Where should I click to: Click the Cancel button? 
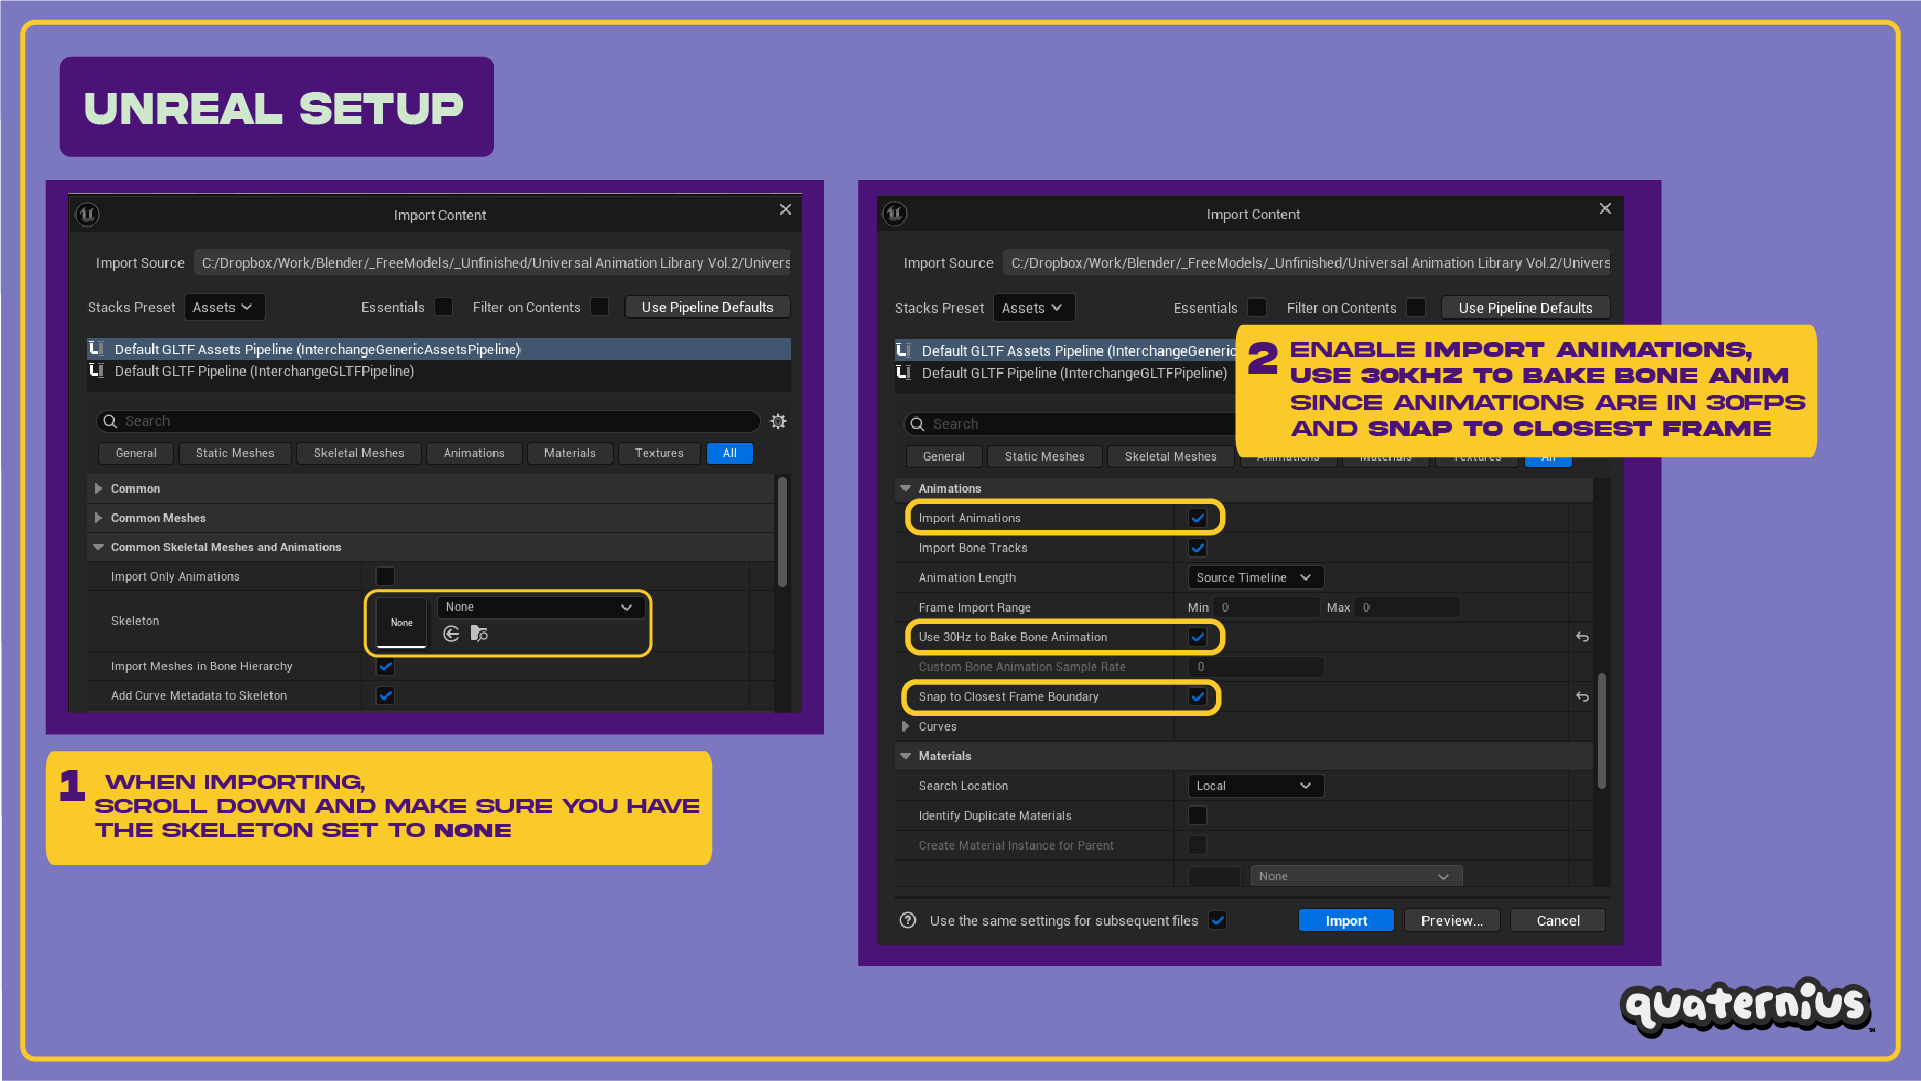(1558, 921)
